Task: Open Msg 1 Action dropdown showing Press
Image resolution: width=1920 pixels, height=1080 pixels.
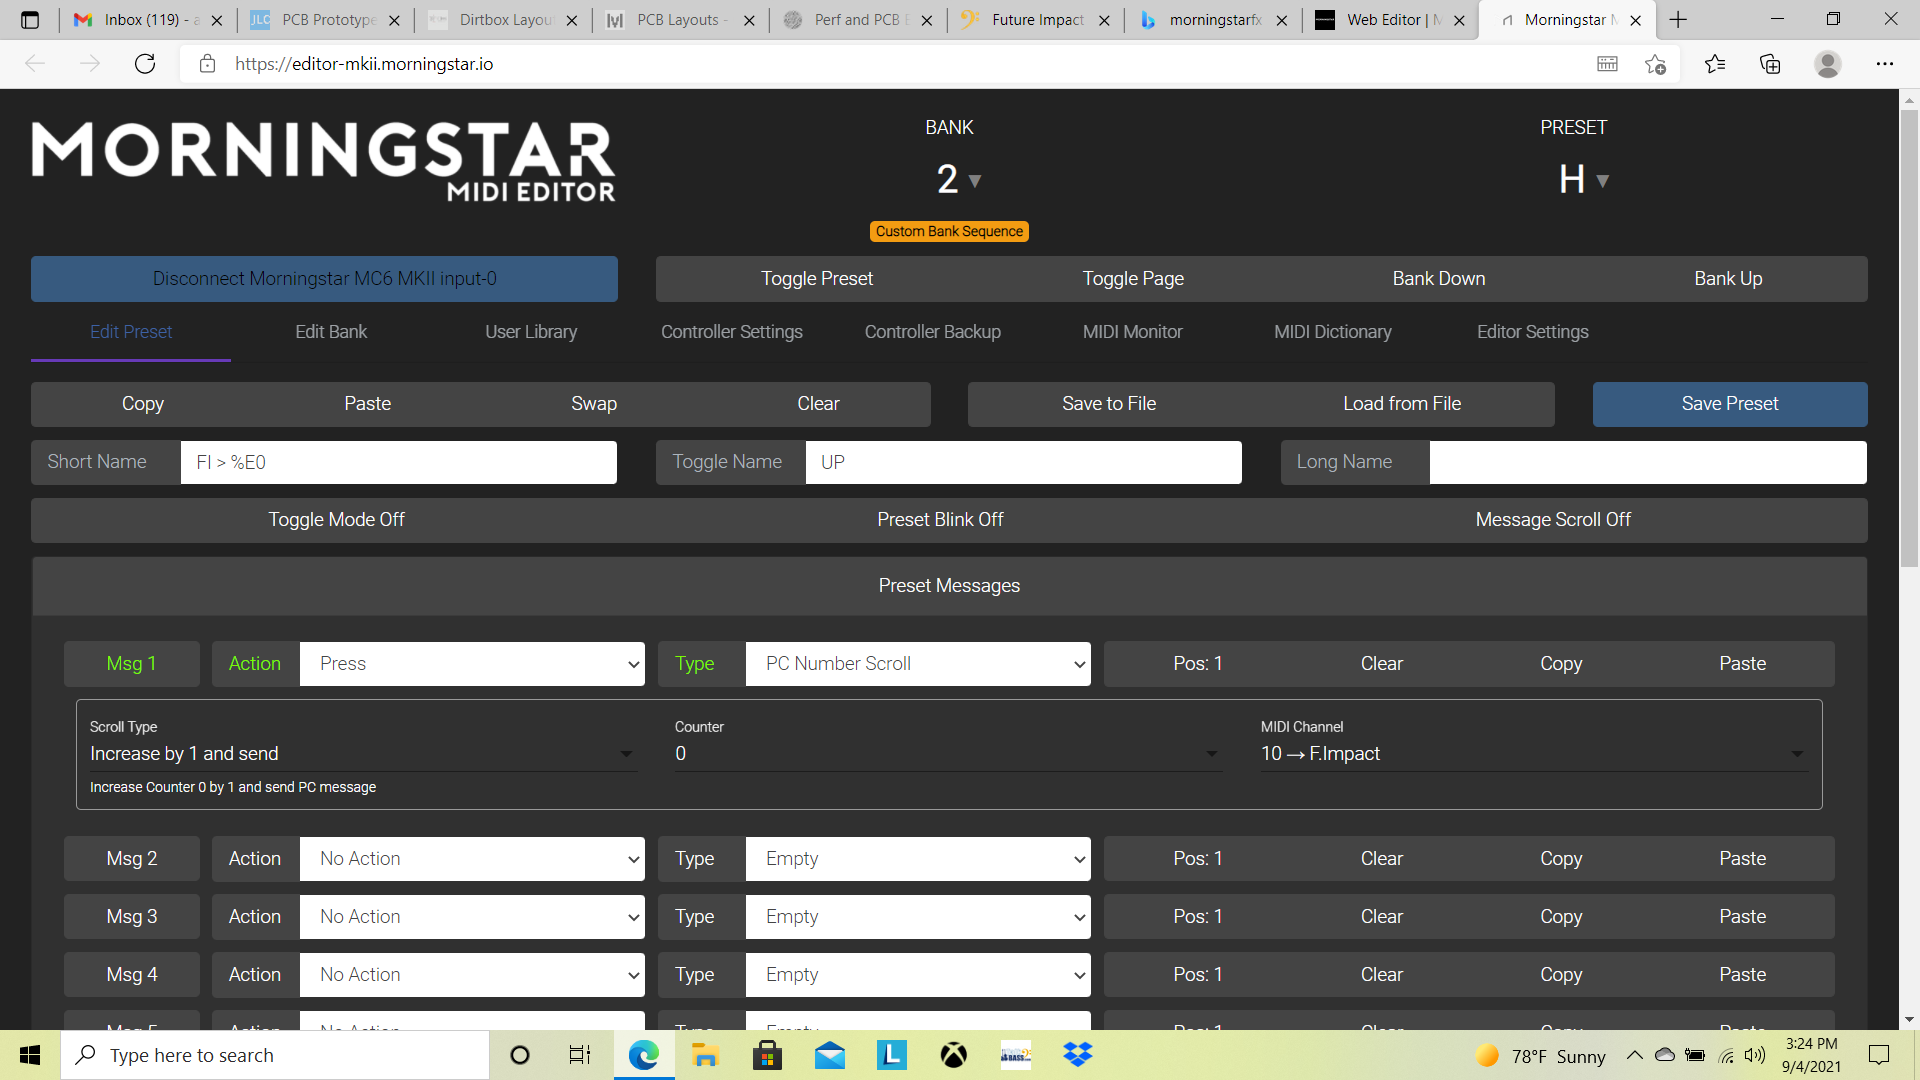Action: pyautogui.click(x=472, y=664)
